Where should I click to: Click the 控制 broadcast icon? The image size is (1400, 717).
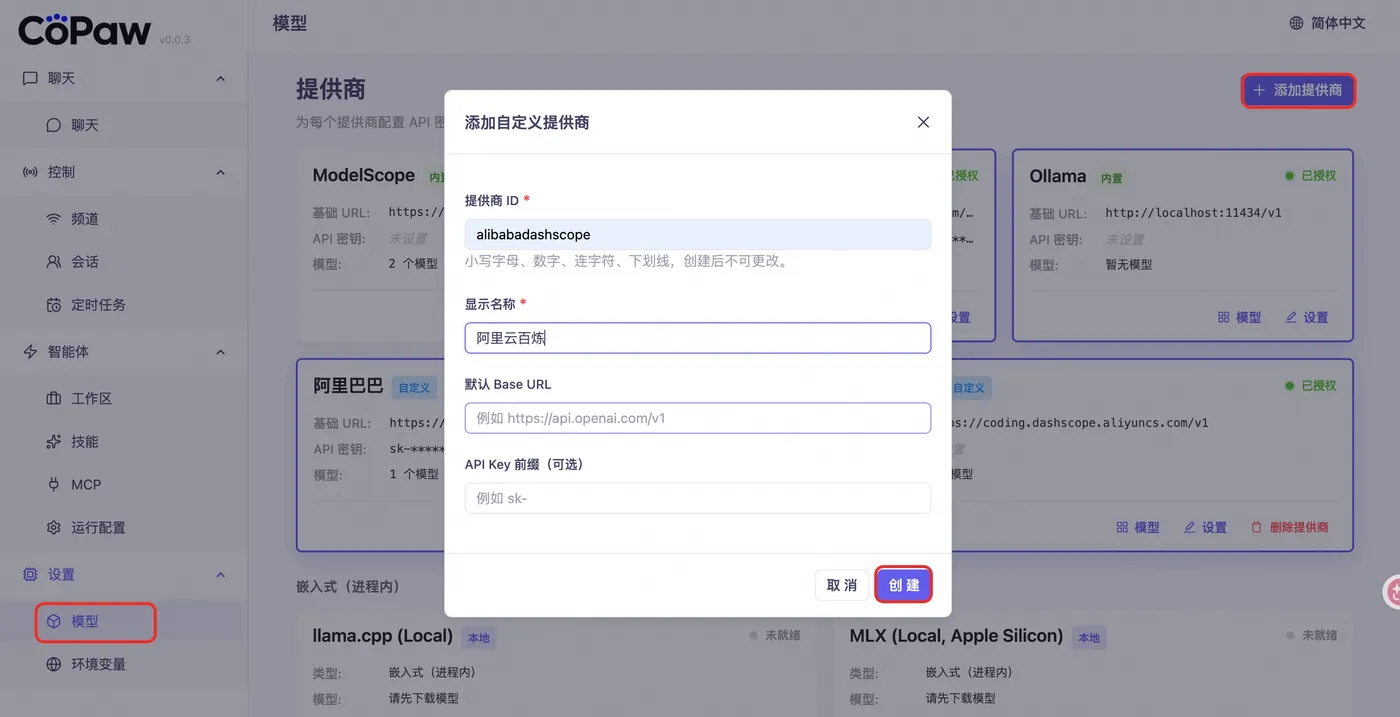tap(30, 172)
